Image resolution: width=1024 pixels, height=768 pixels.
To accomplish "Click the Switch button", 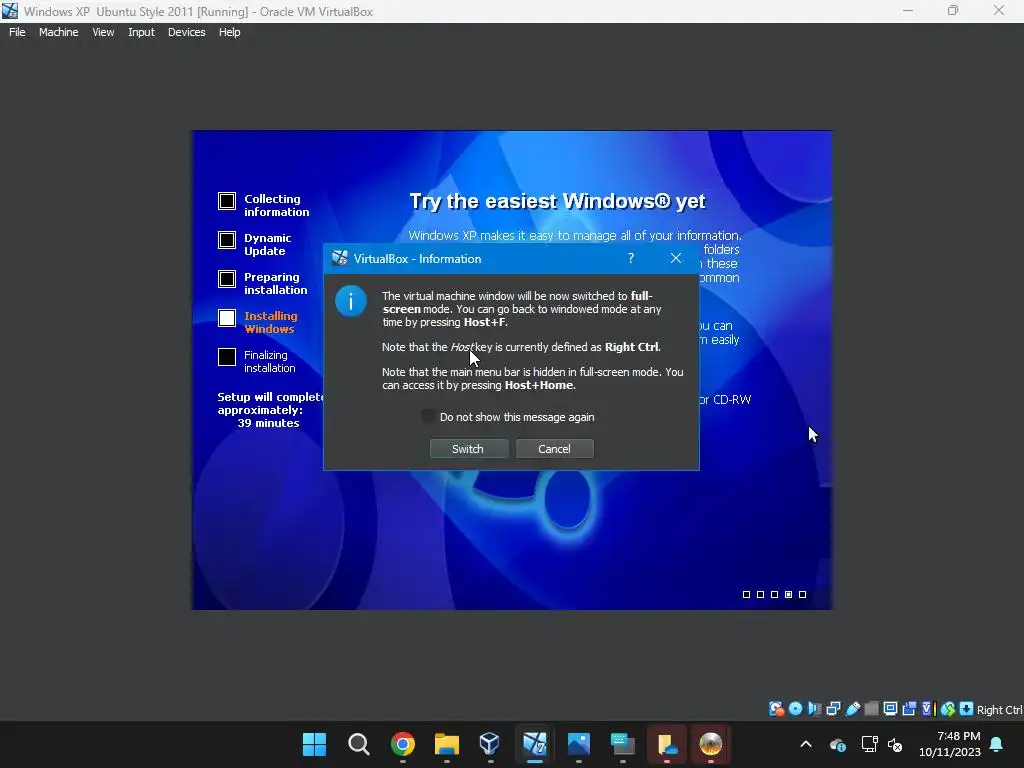I will pyautogui.click(x=468, y=449).
